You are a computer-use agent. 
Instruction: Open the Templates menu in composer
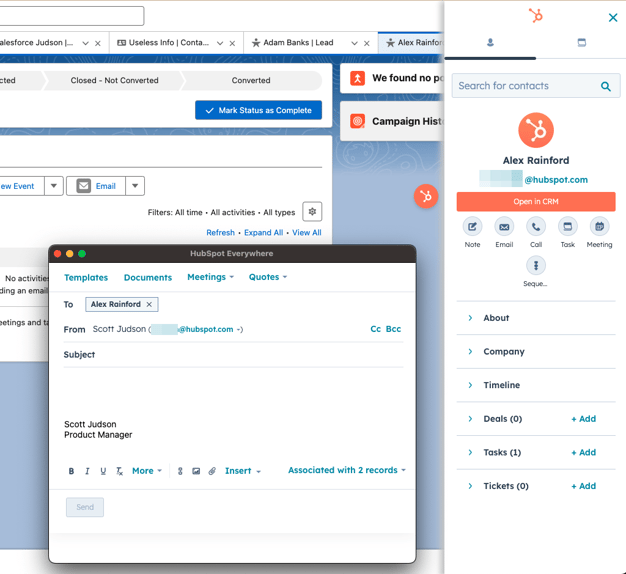pyautogui.click(x=86, y=277)
